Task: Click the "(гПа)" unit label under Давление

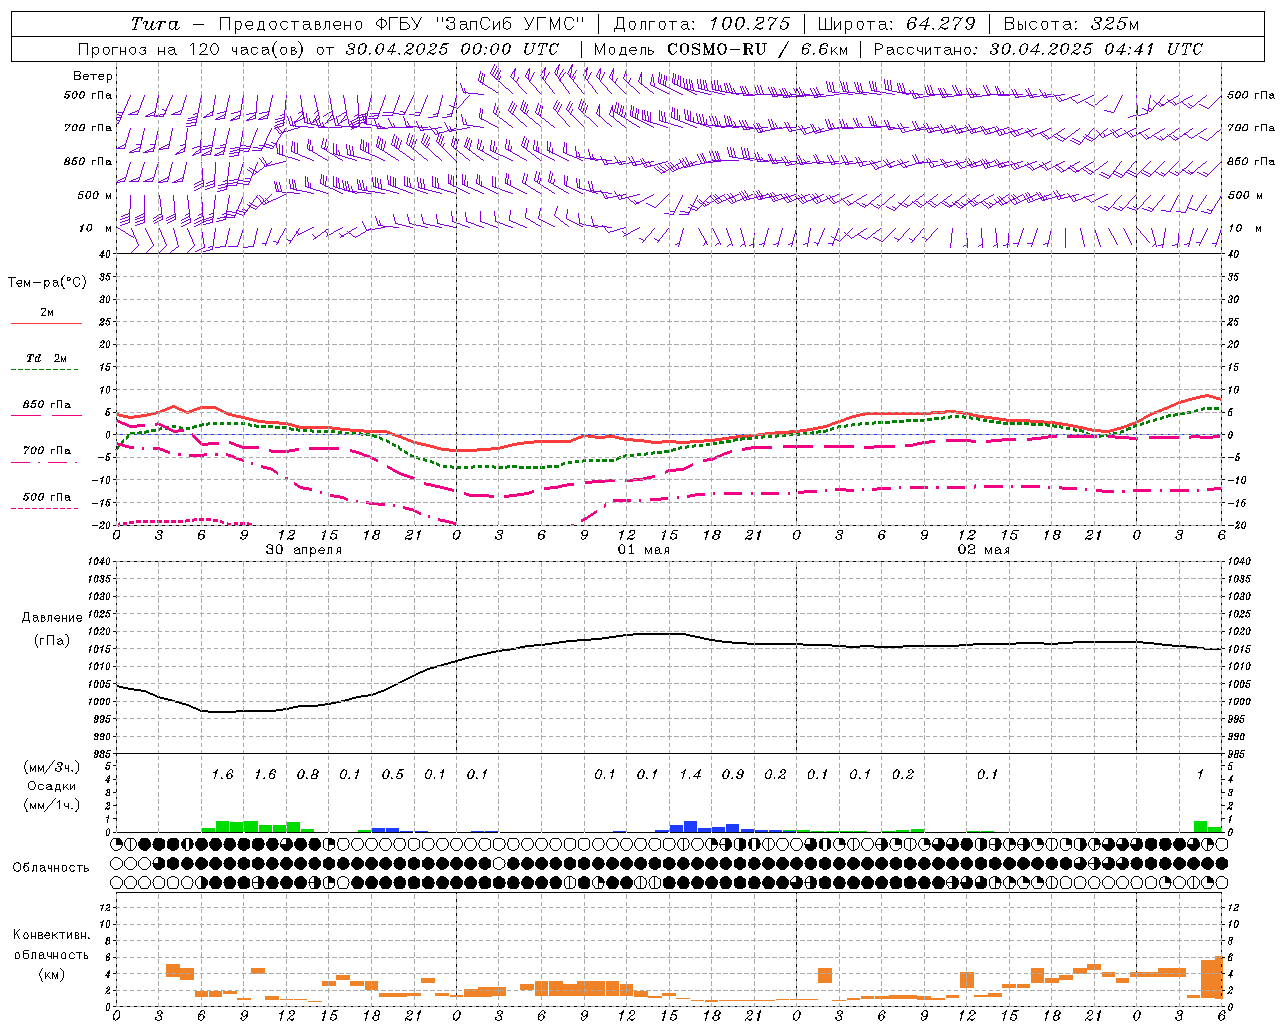Action: coord(52,641)
